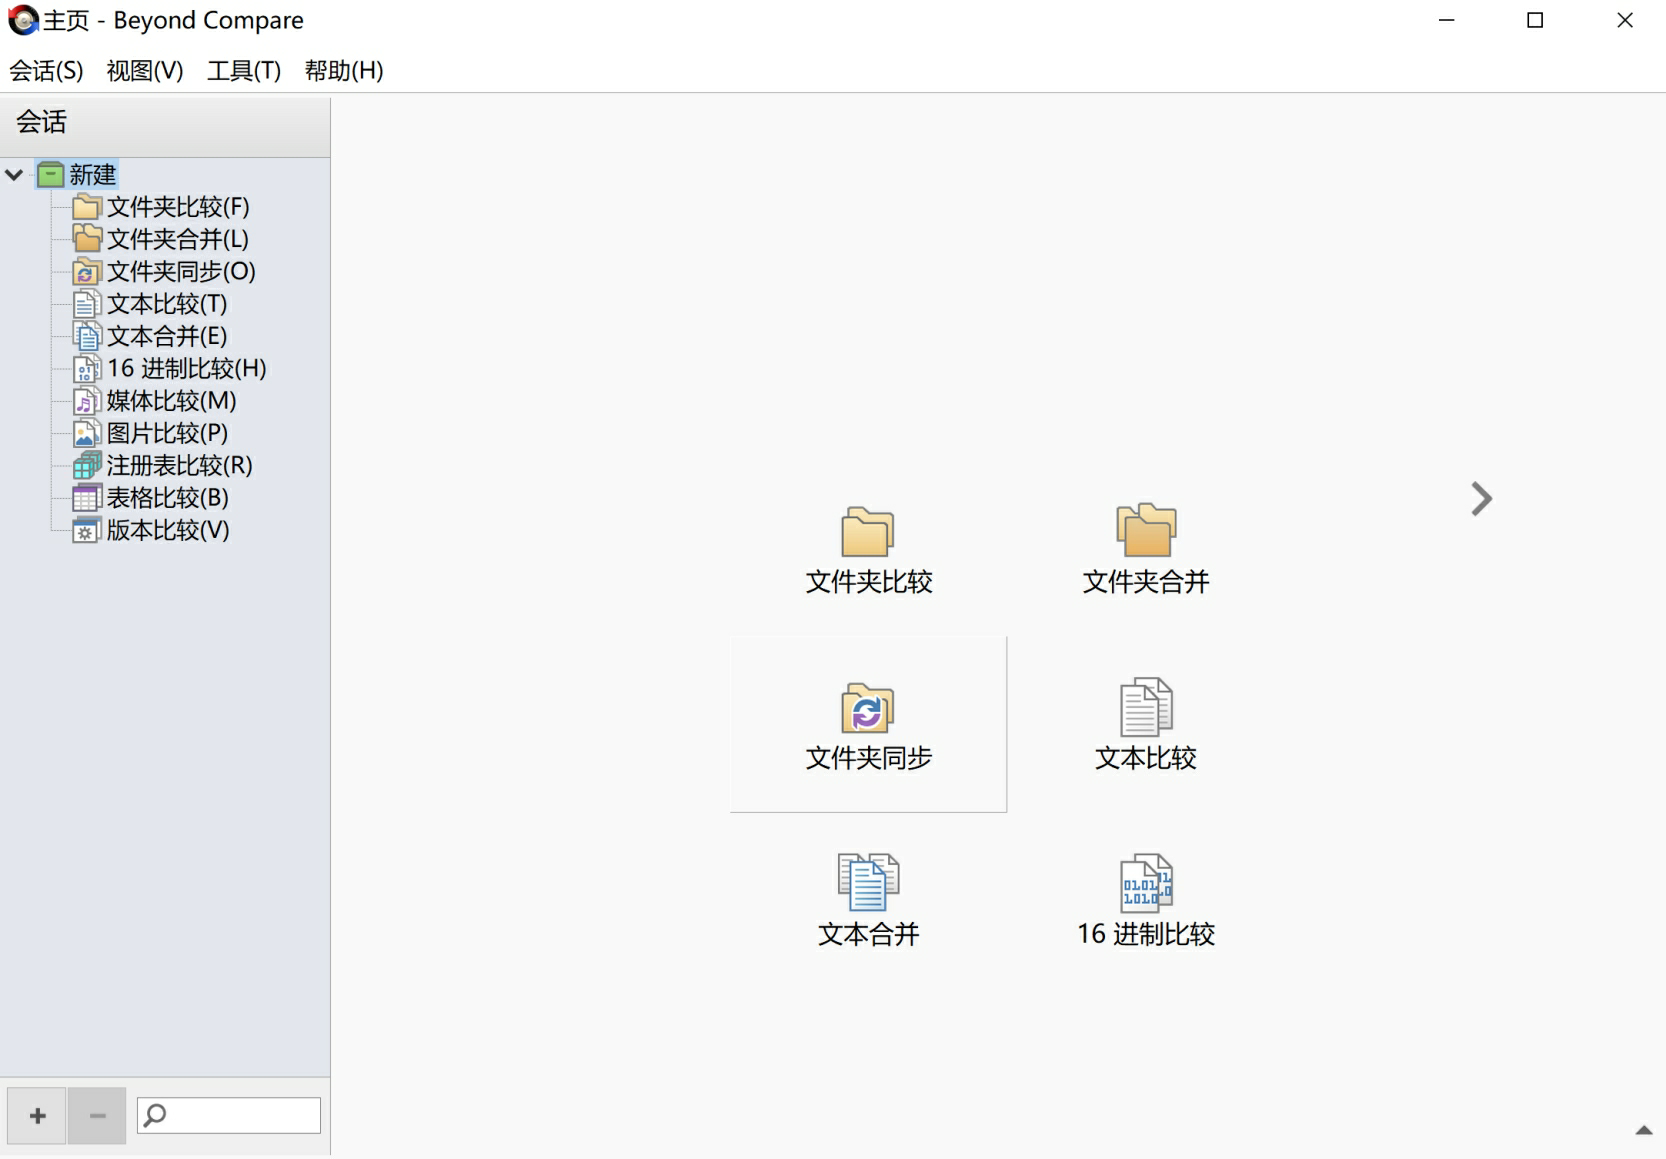Maximize the Beyond Compare window
The height and width of the screenshot is (1159, 1666).
(1535, 20)
